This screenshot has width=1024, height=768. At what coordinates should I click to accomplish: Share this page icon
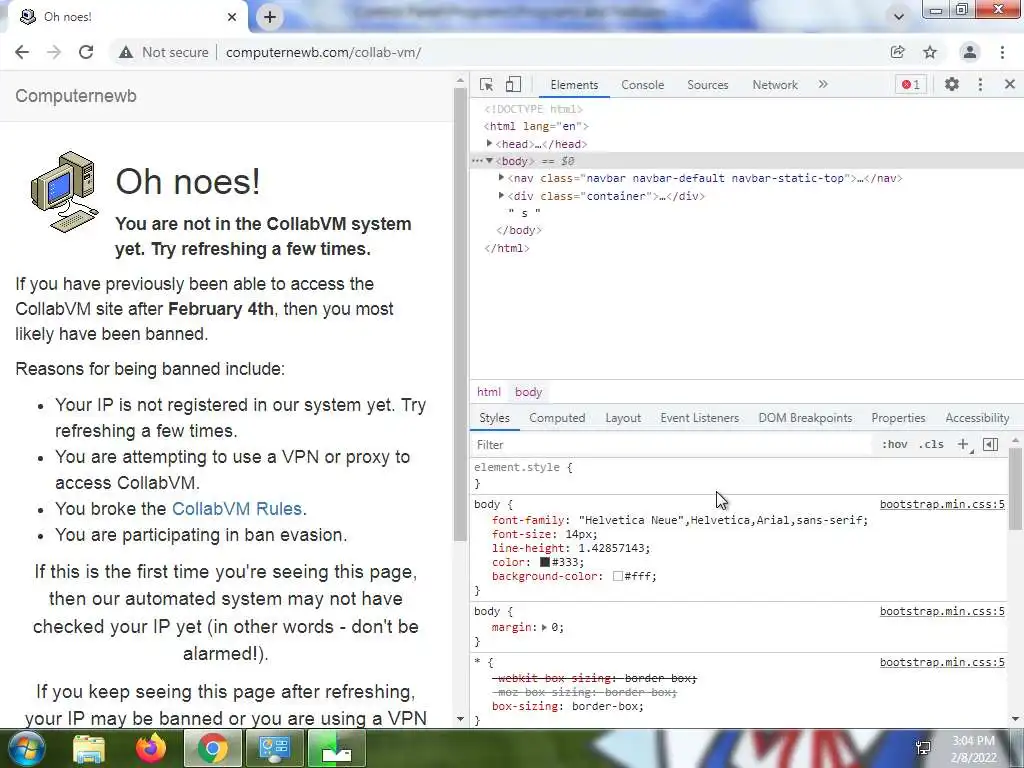898,52
